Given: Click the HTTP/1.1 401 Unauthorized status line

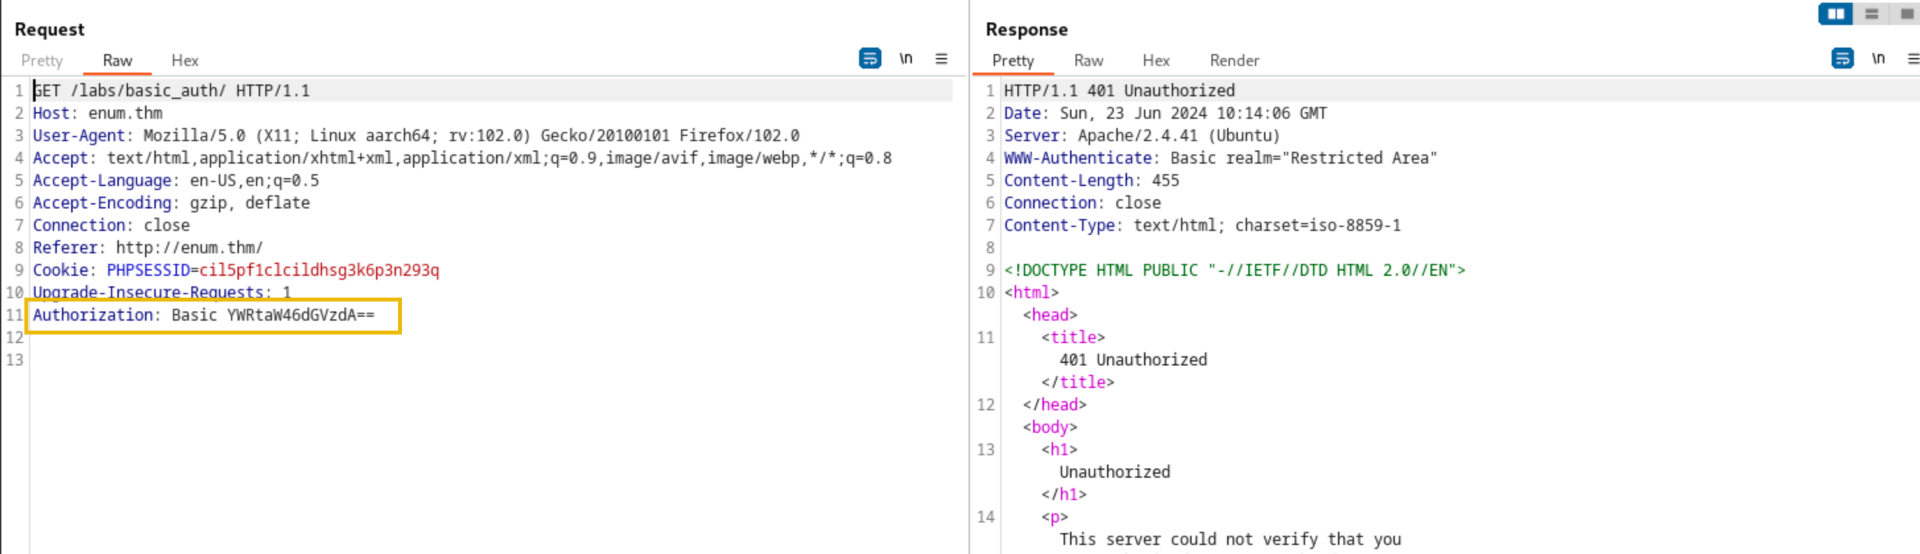Looking at the screenshot, I should (x=1120, y=91).
